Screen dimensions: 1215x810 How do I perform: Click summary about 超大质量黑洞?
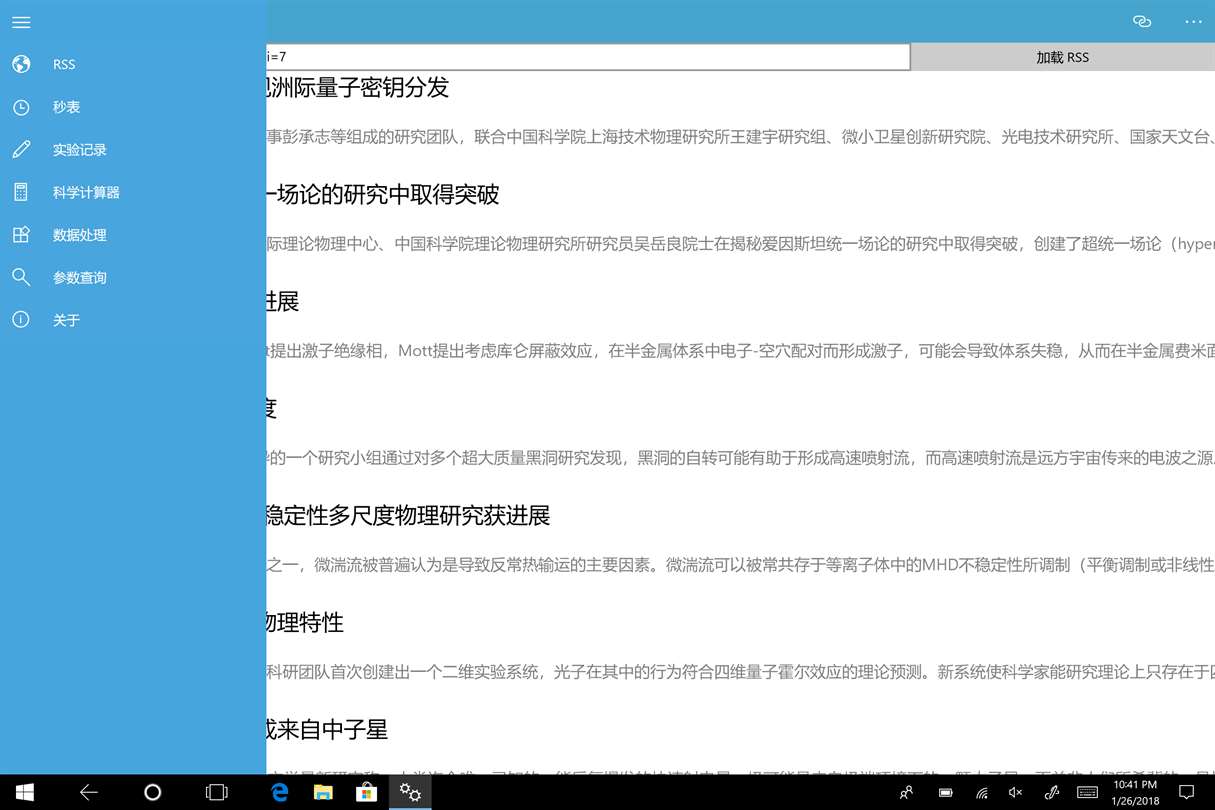[740, 458]
